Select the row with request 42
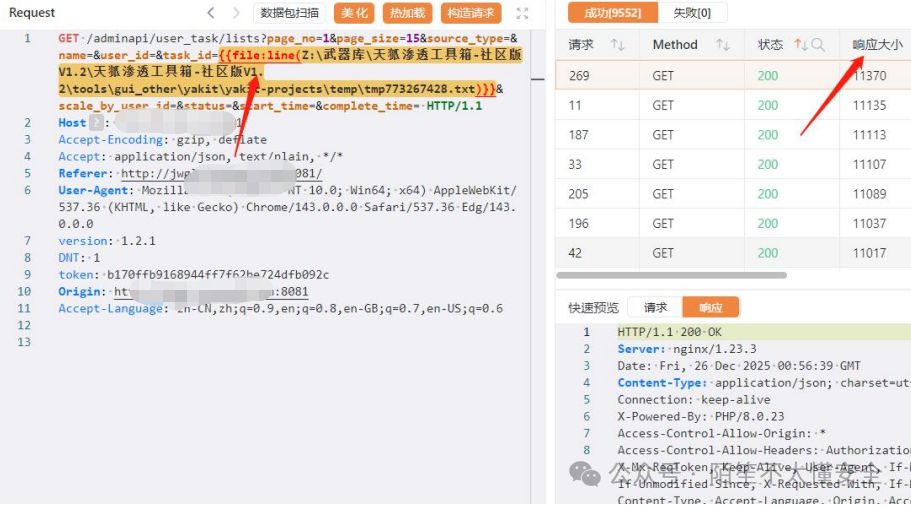Screen dimensions: 911x509 coord(733,253)
